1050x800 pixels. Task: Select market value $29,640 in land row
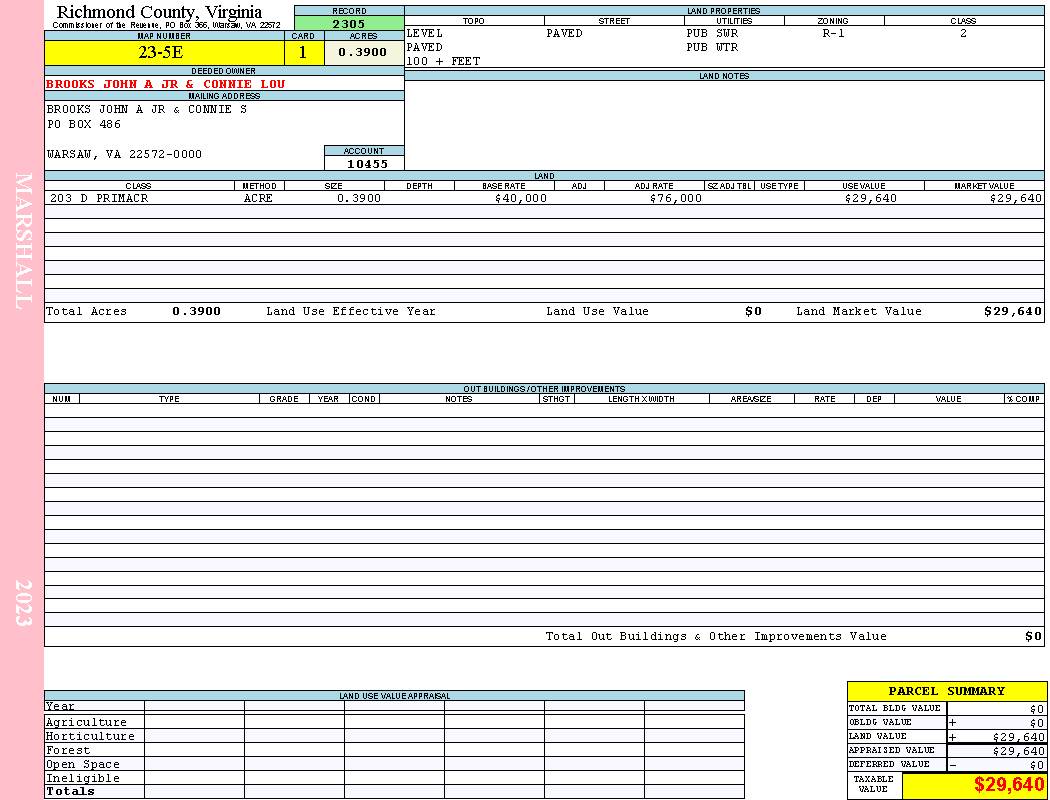pyautogui.click(x=1016, y=198)
